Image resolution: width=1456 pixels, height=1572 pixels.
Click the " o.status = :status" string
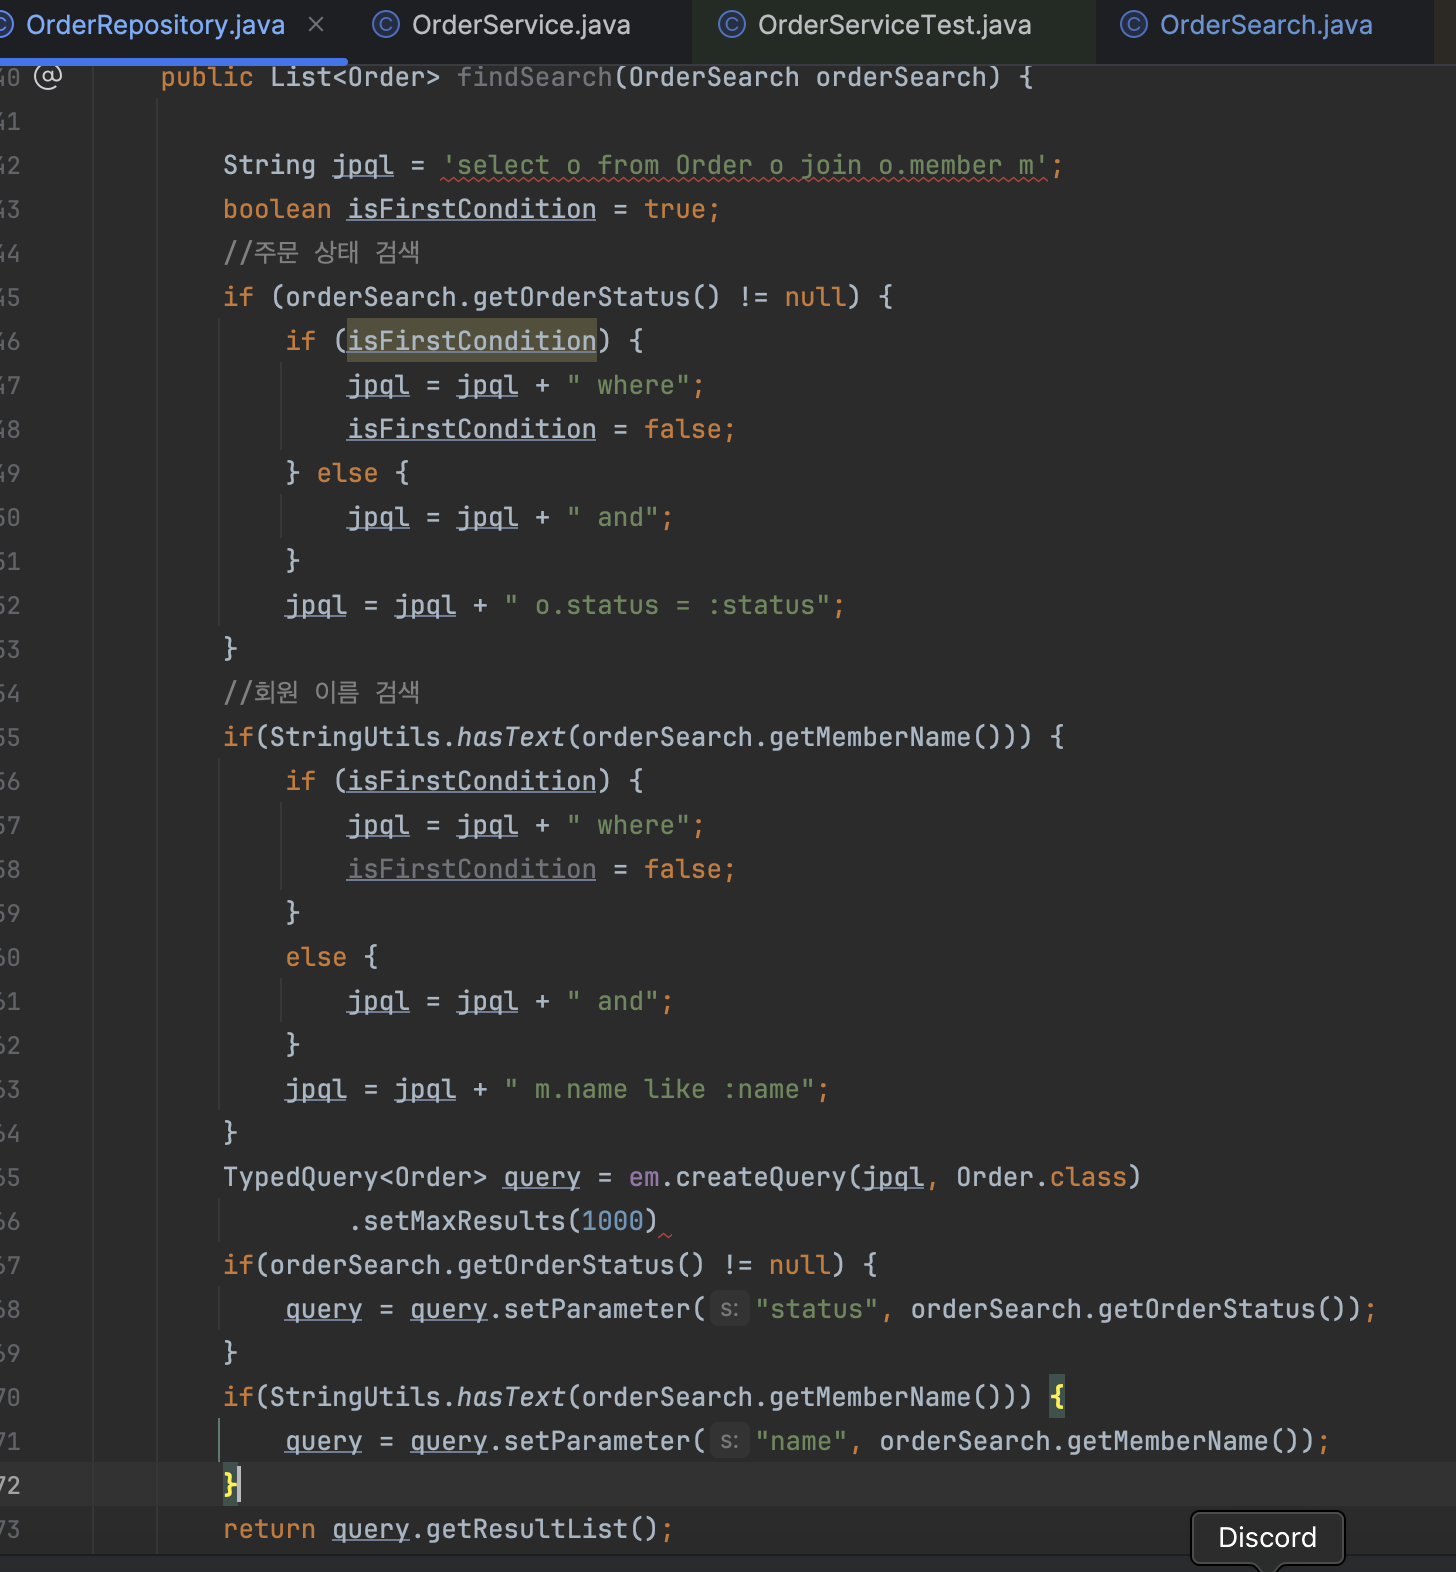(x=667, y=605)
